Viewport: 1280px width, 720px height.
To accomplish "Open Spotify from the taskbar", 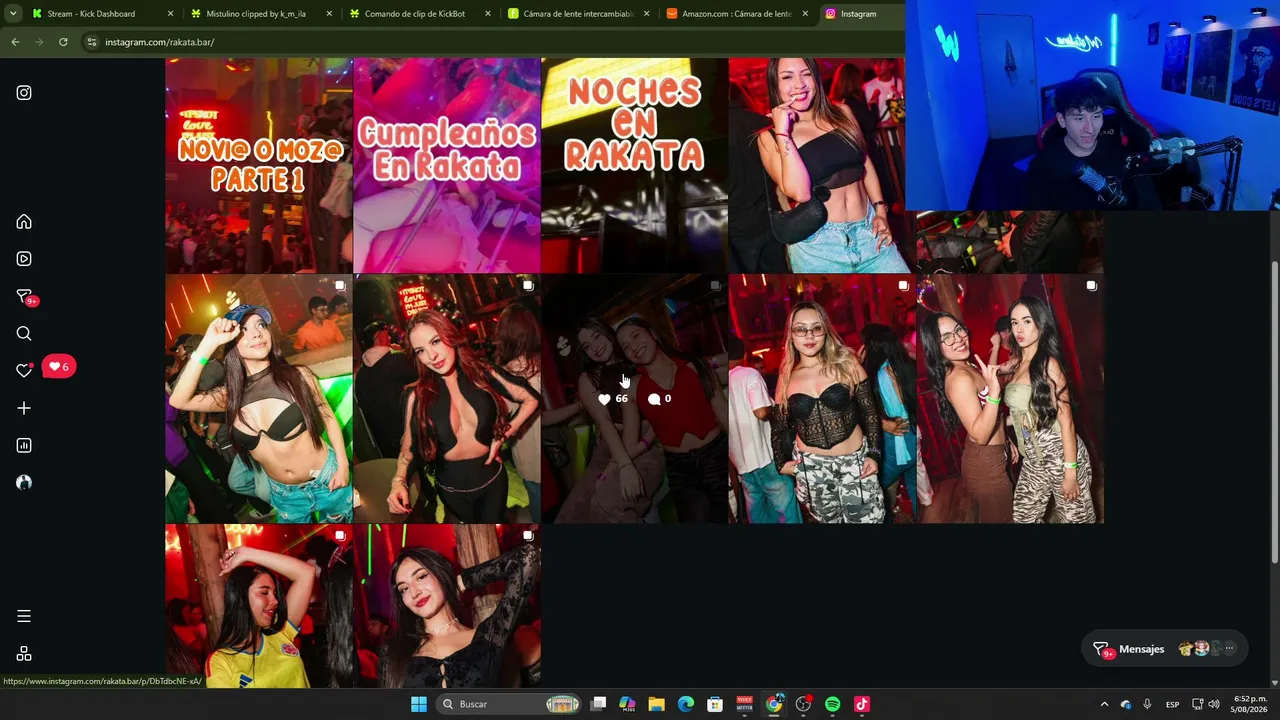I will pos(833,704).
